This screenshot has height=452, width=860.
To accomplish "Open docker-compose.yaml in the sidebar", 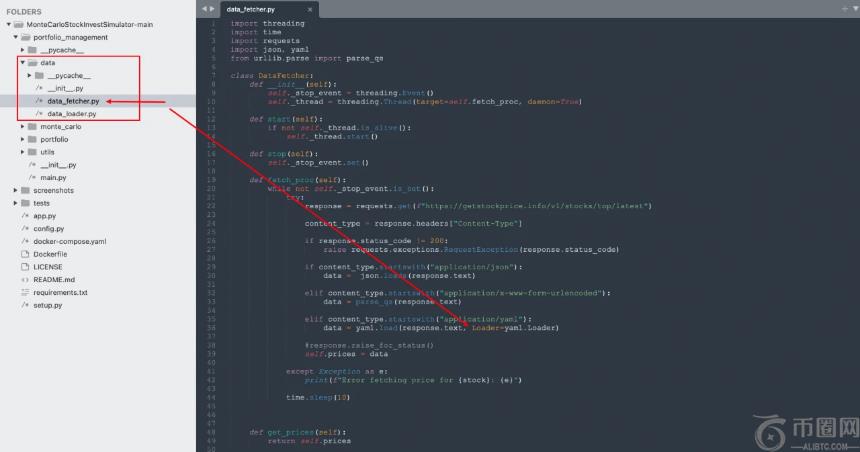I will (69, 241).
